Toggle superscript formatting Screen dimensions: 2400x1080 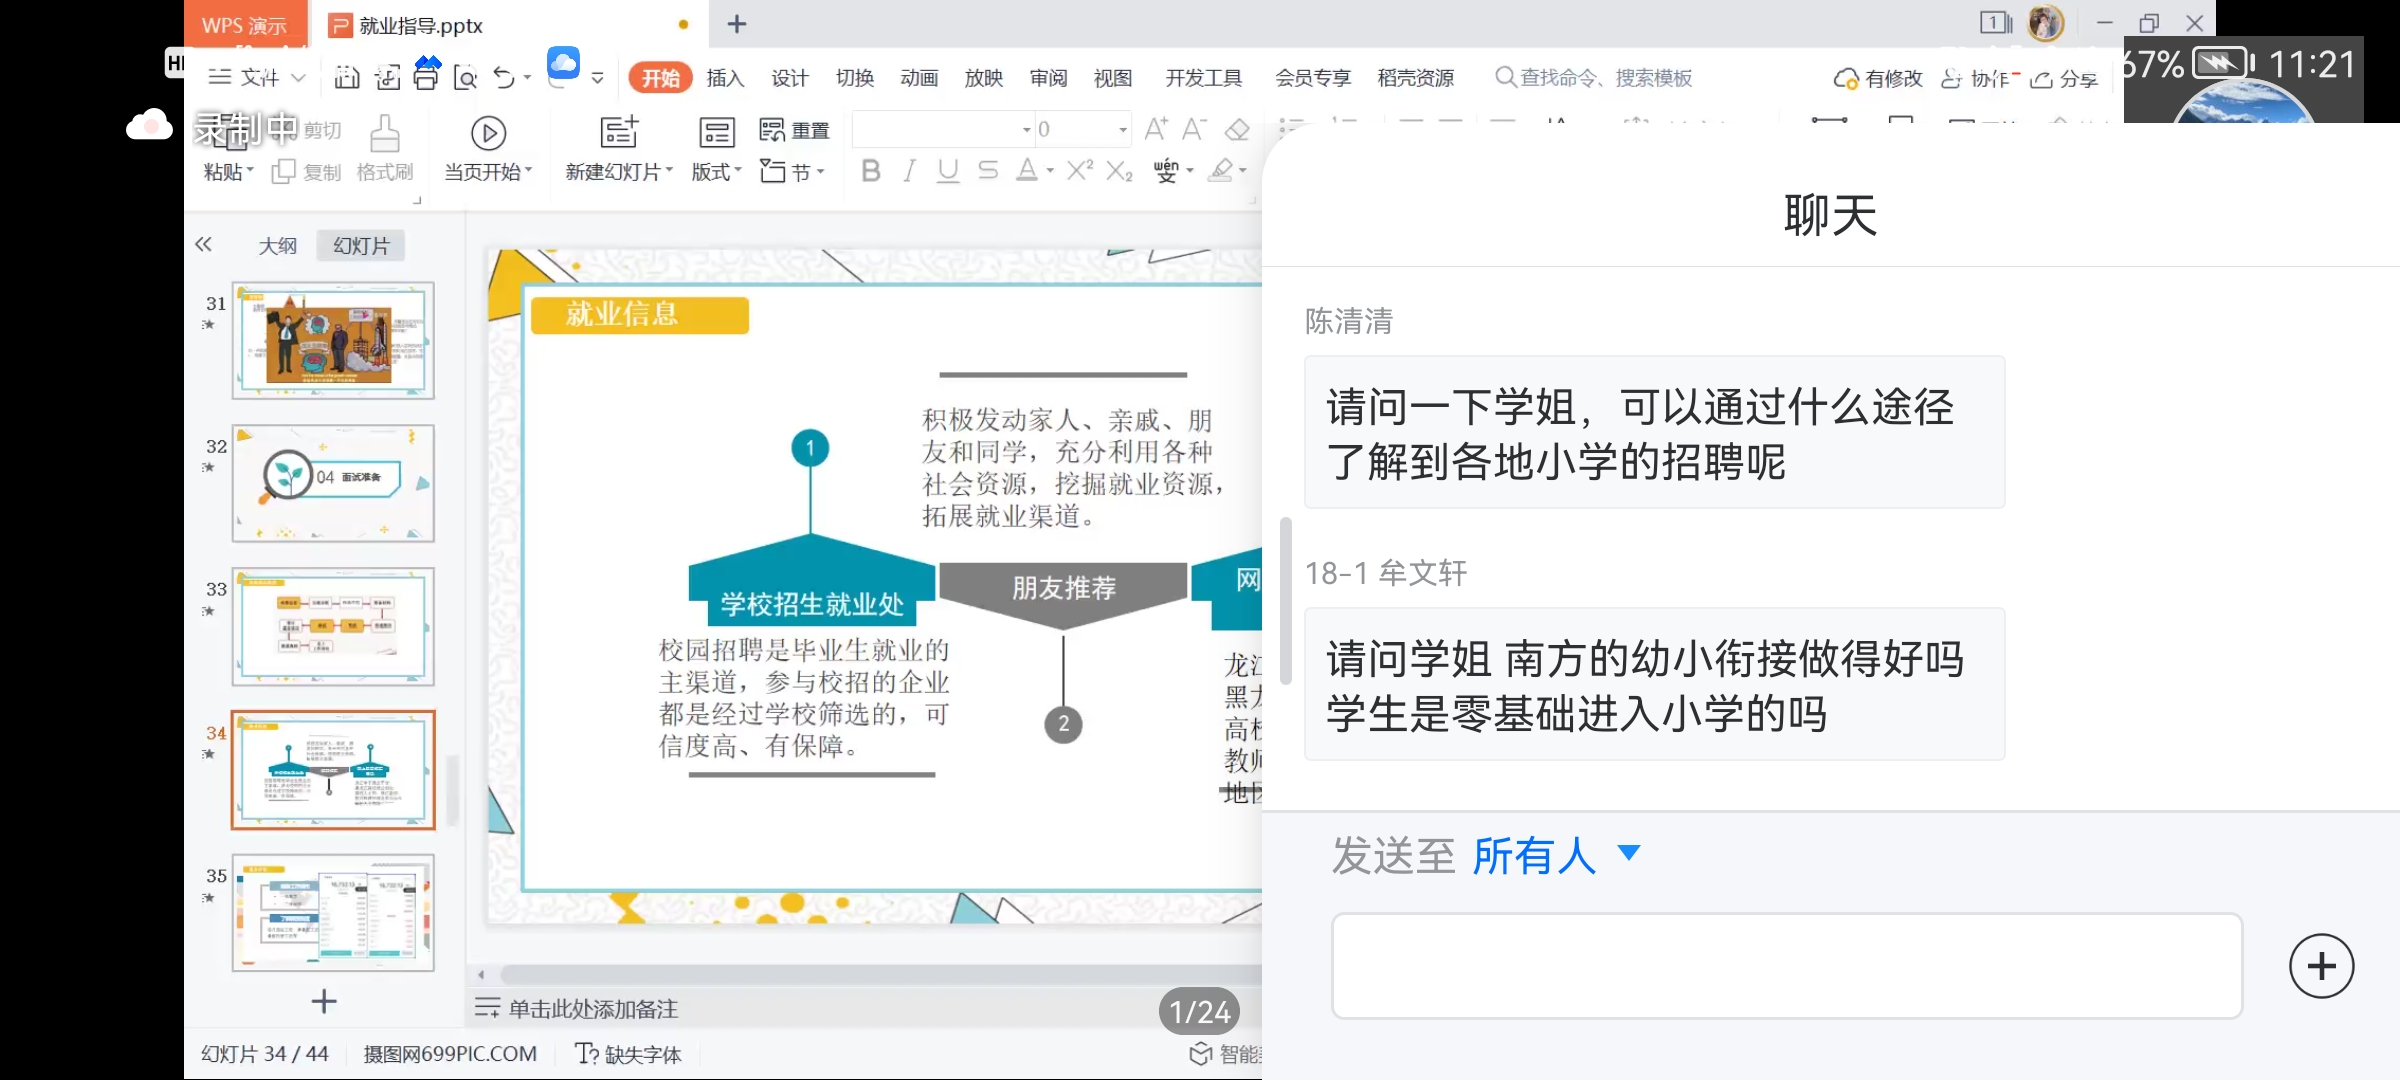pos(1079,171)
